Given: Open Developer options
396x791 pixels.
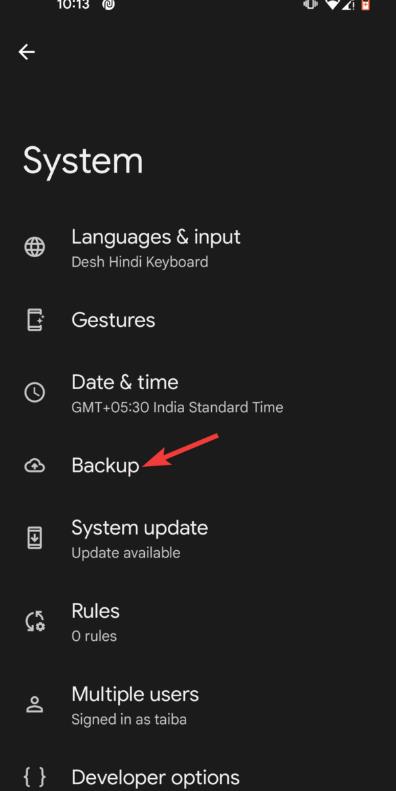Looking at the screenshot, I should click(x=198, y=777).
